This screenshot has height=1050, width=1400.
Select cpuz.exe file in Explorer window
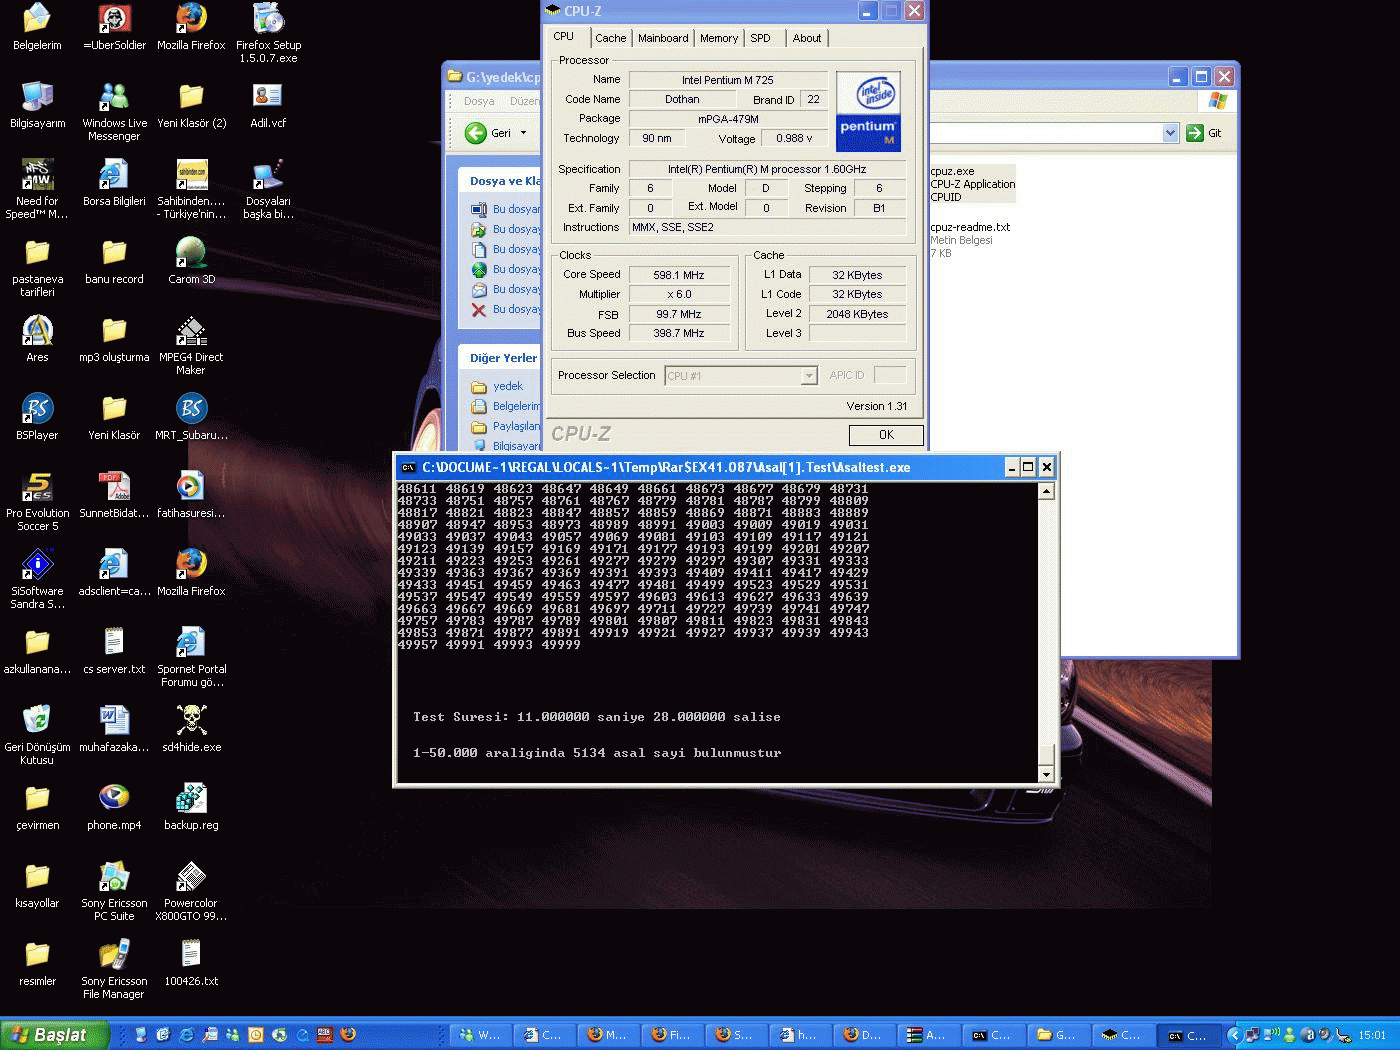[972, 184]
